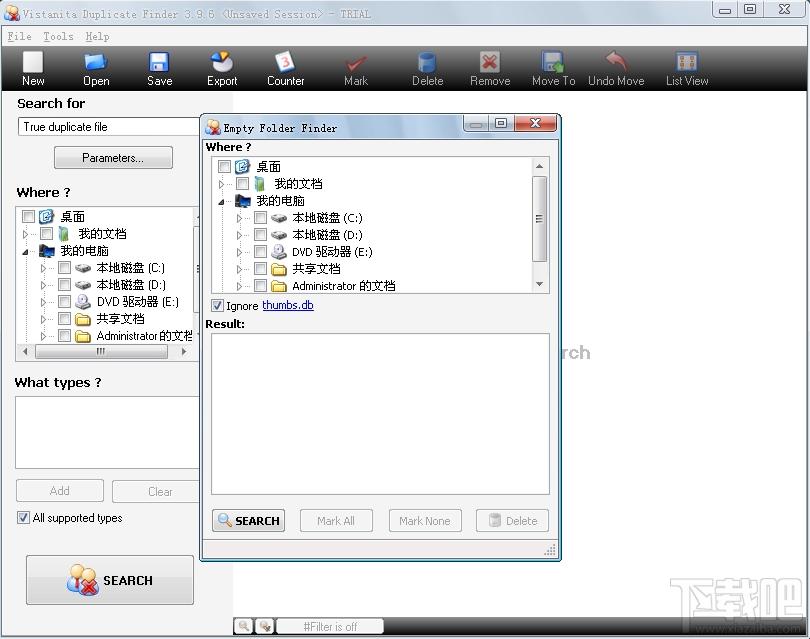Image resolution: width=810 pixels, height=639 pixels.
Task: Click the New session toolbar icon
Action: point(33,63)
